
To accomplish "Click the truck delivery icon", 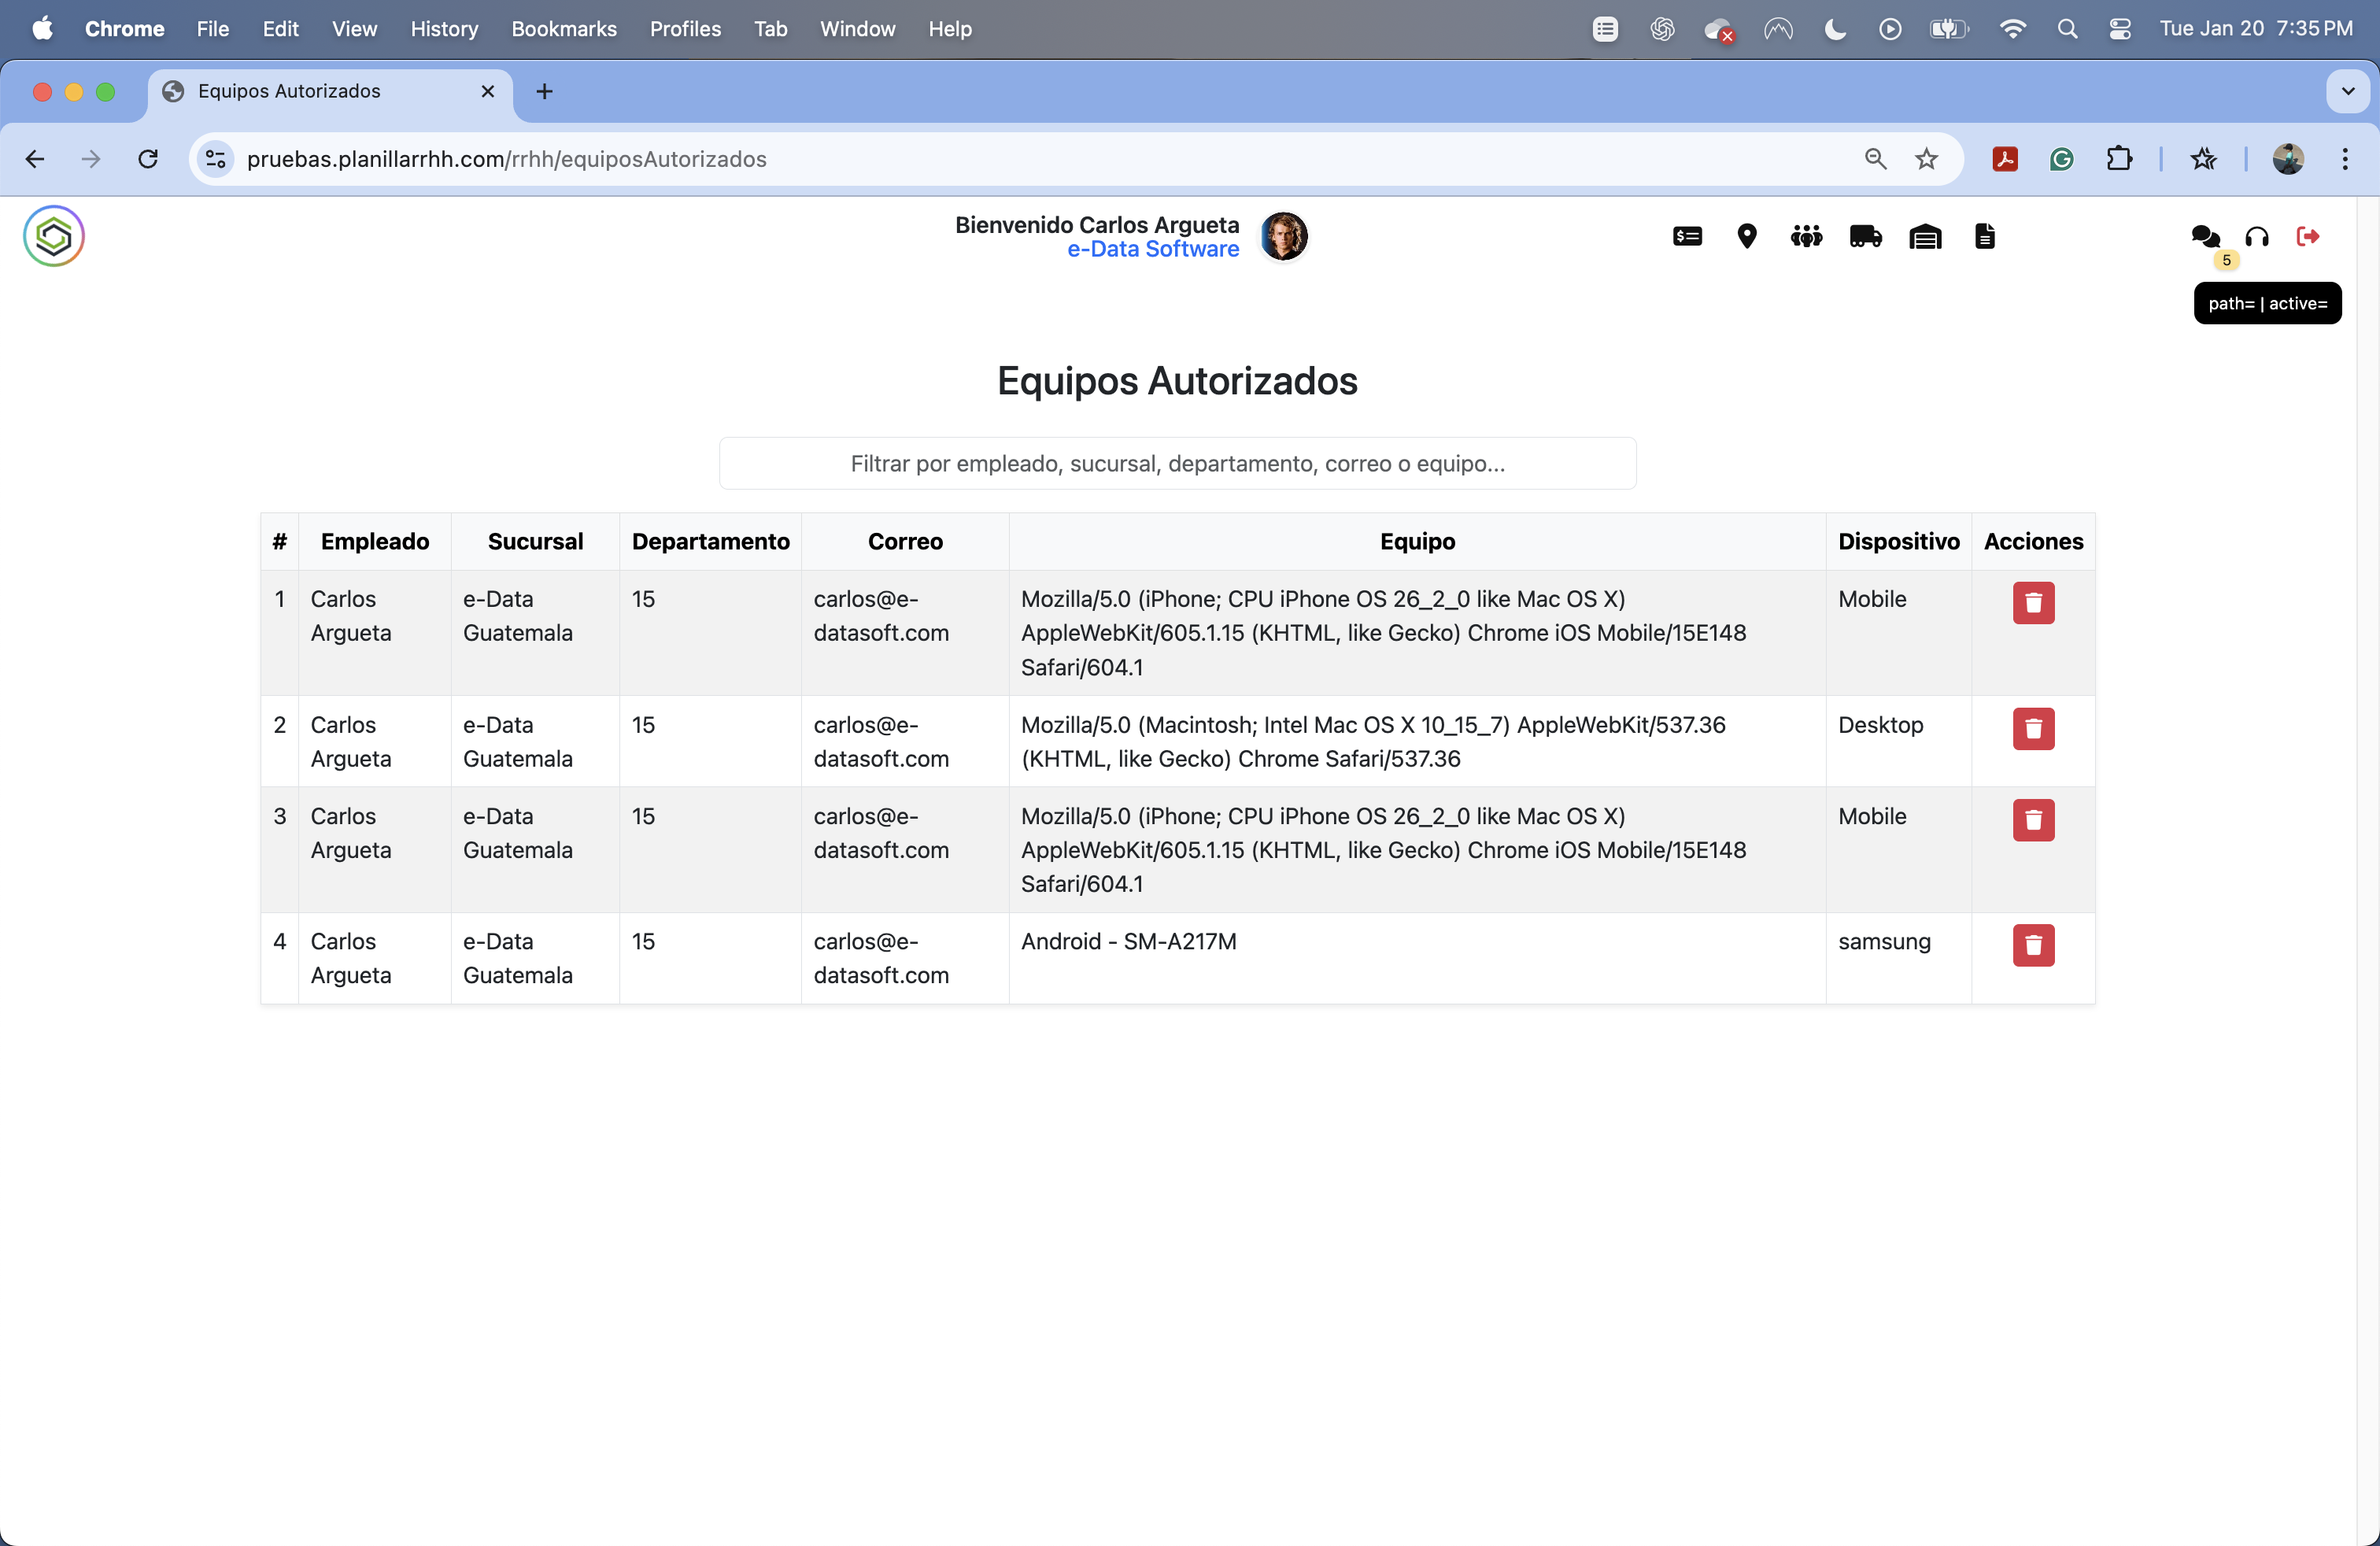I will click(1865, 237).
